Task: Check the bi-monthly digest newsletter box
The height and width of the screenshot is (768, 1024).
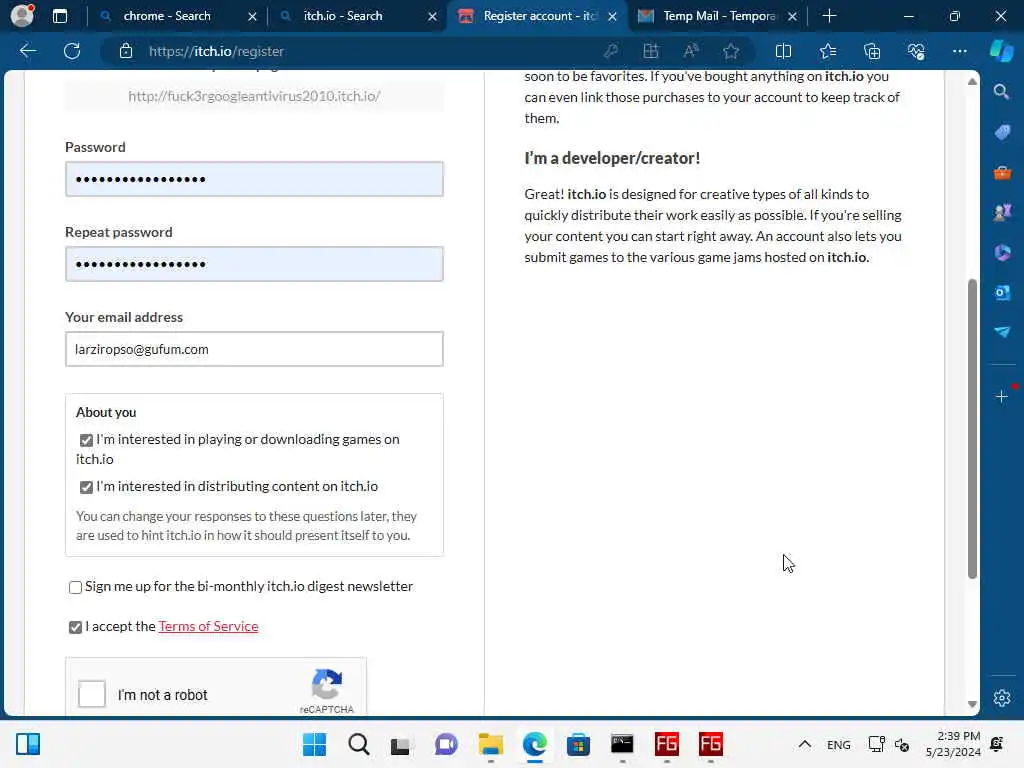Action: click(75, 587)
